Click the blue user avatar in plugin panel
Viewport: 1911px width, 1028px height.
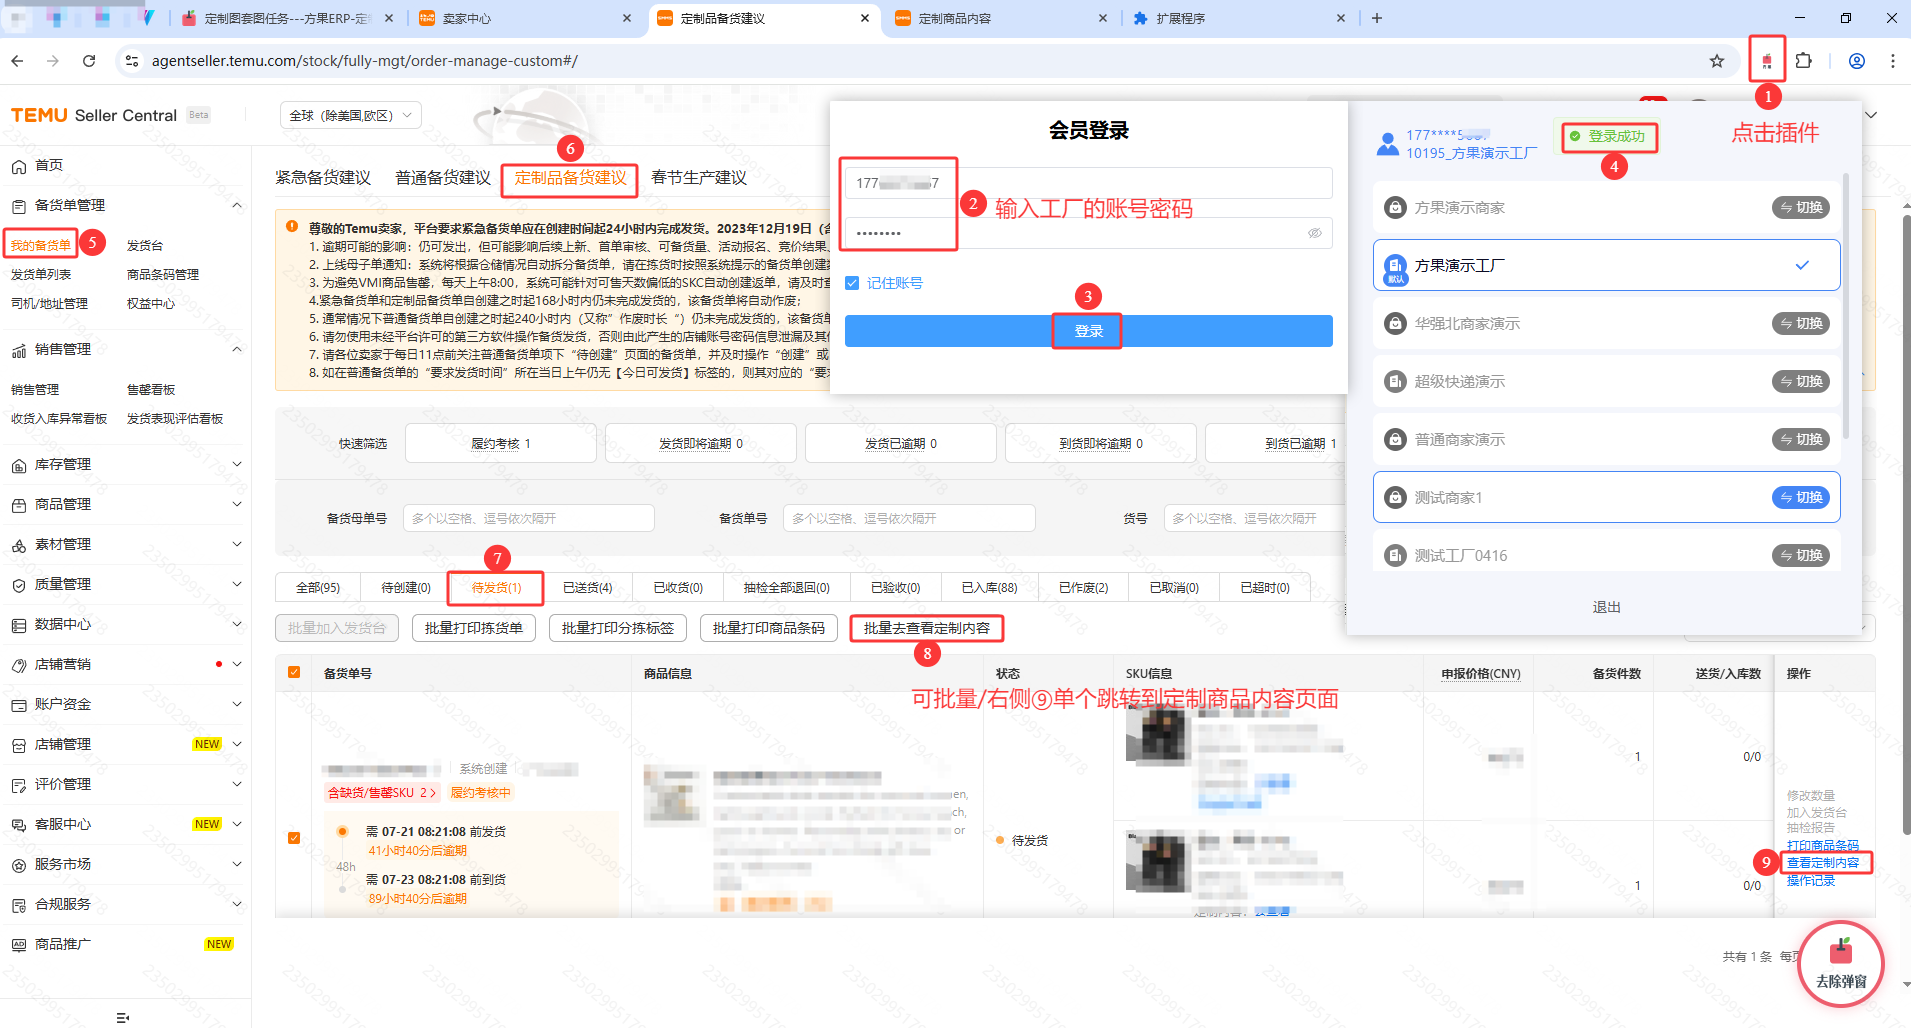click(1387, 144)
